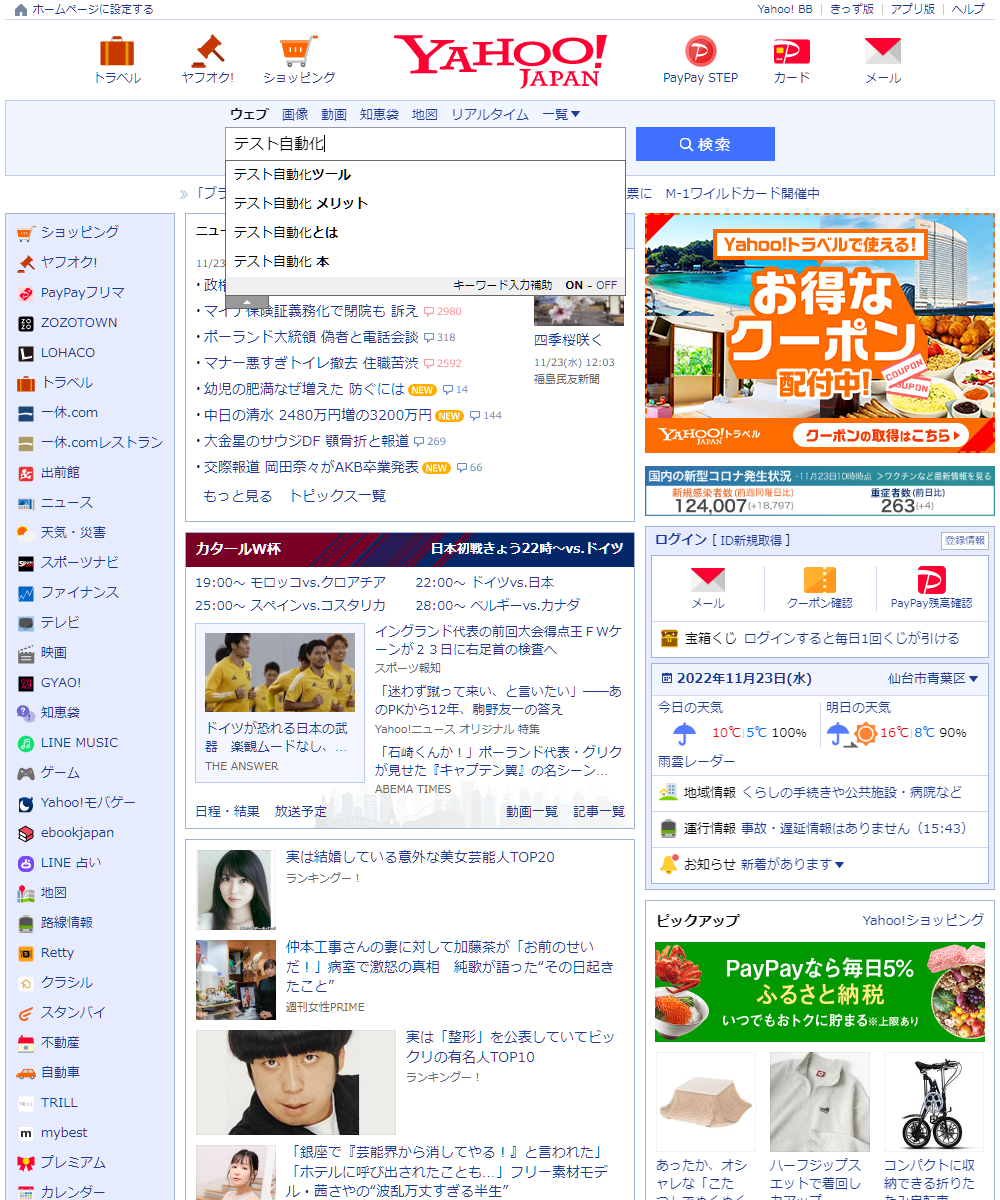Screen dimensions: 1000x1200
Task: Select suggestion テスト自動化 メリット
Action: click(x=425, y=203)
